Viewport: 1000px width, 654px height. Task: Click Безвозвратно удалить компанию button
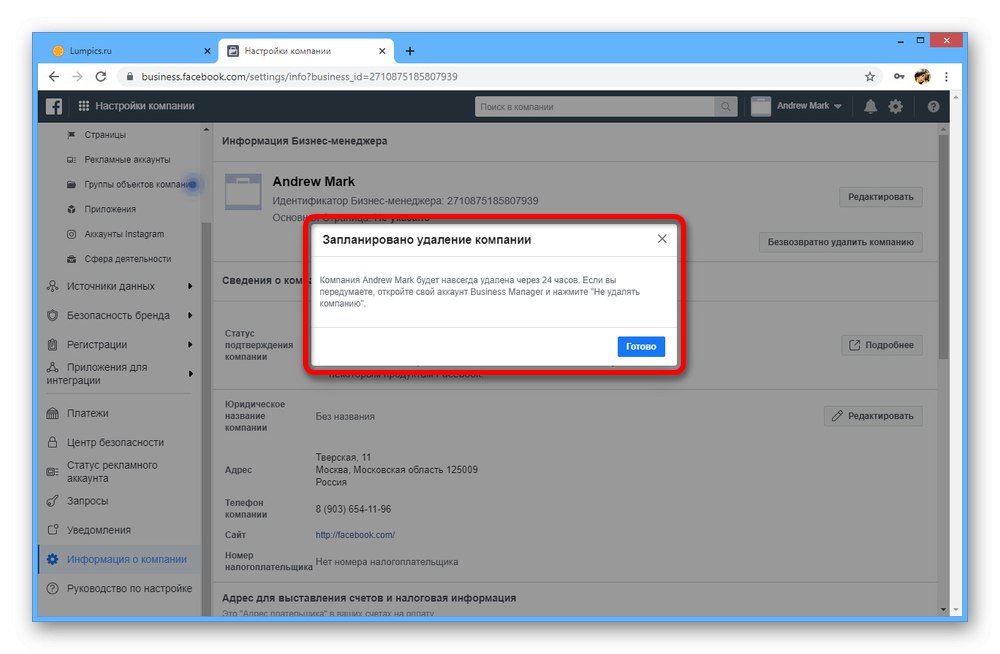click(x=841, y=242)
